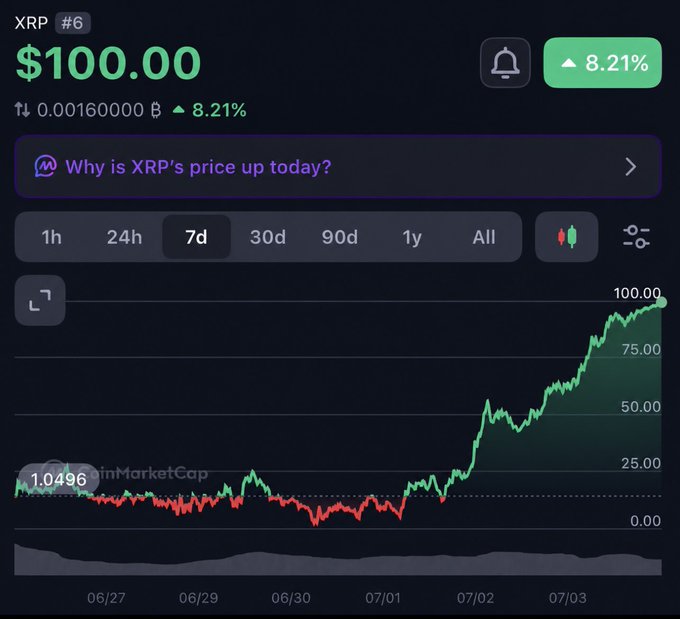This screenshot has width=680, height=619.
Task: Select the 30d timeframe tab
Action: [268, 237]
